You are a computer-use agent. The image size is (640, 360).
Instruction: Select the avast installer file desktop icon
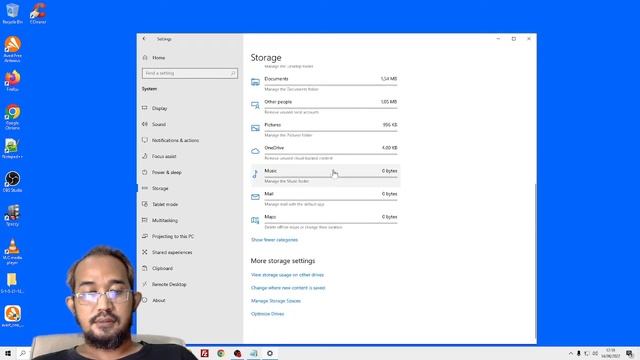pyautogui.click(x=12, y=317)
